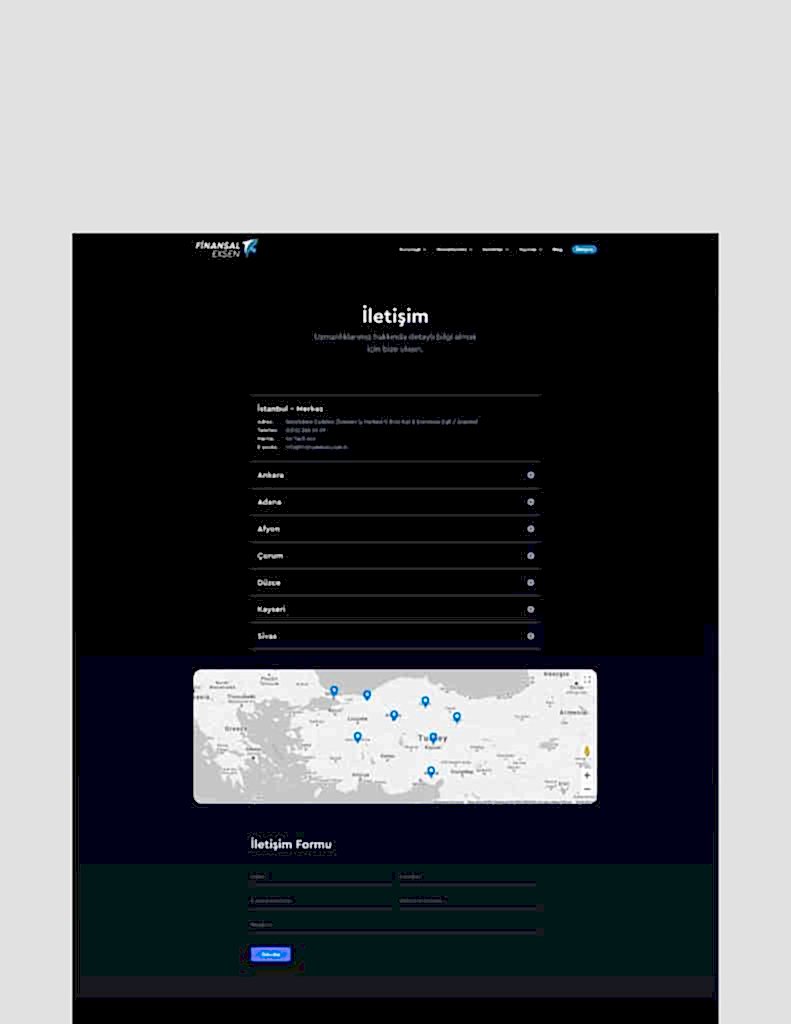Select the Adana map pin near the southern coast
The width and height of the screenshot is (791, 1024).
point(431,771)
